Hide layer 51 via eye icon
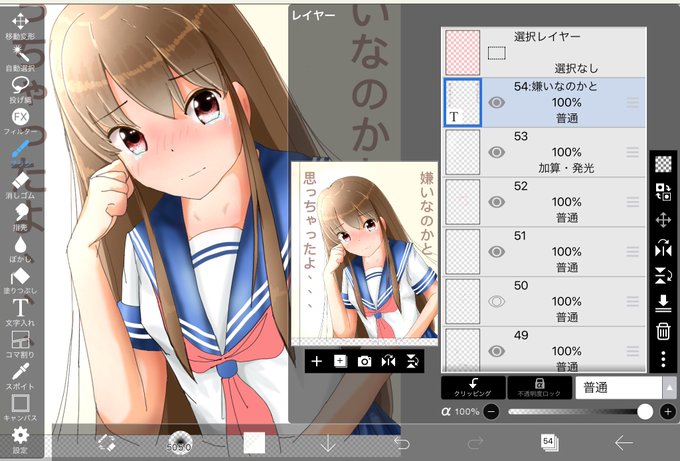Screen dimensions: 680x461 pos(497,252)
